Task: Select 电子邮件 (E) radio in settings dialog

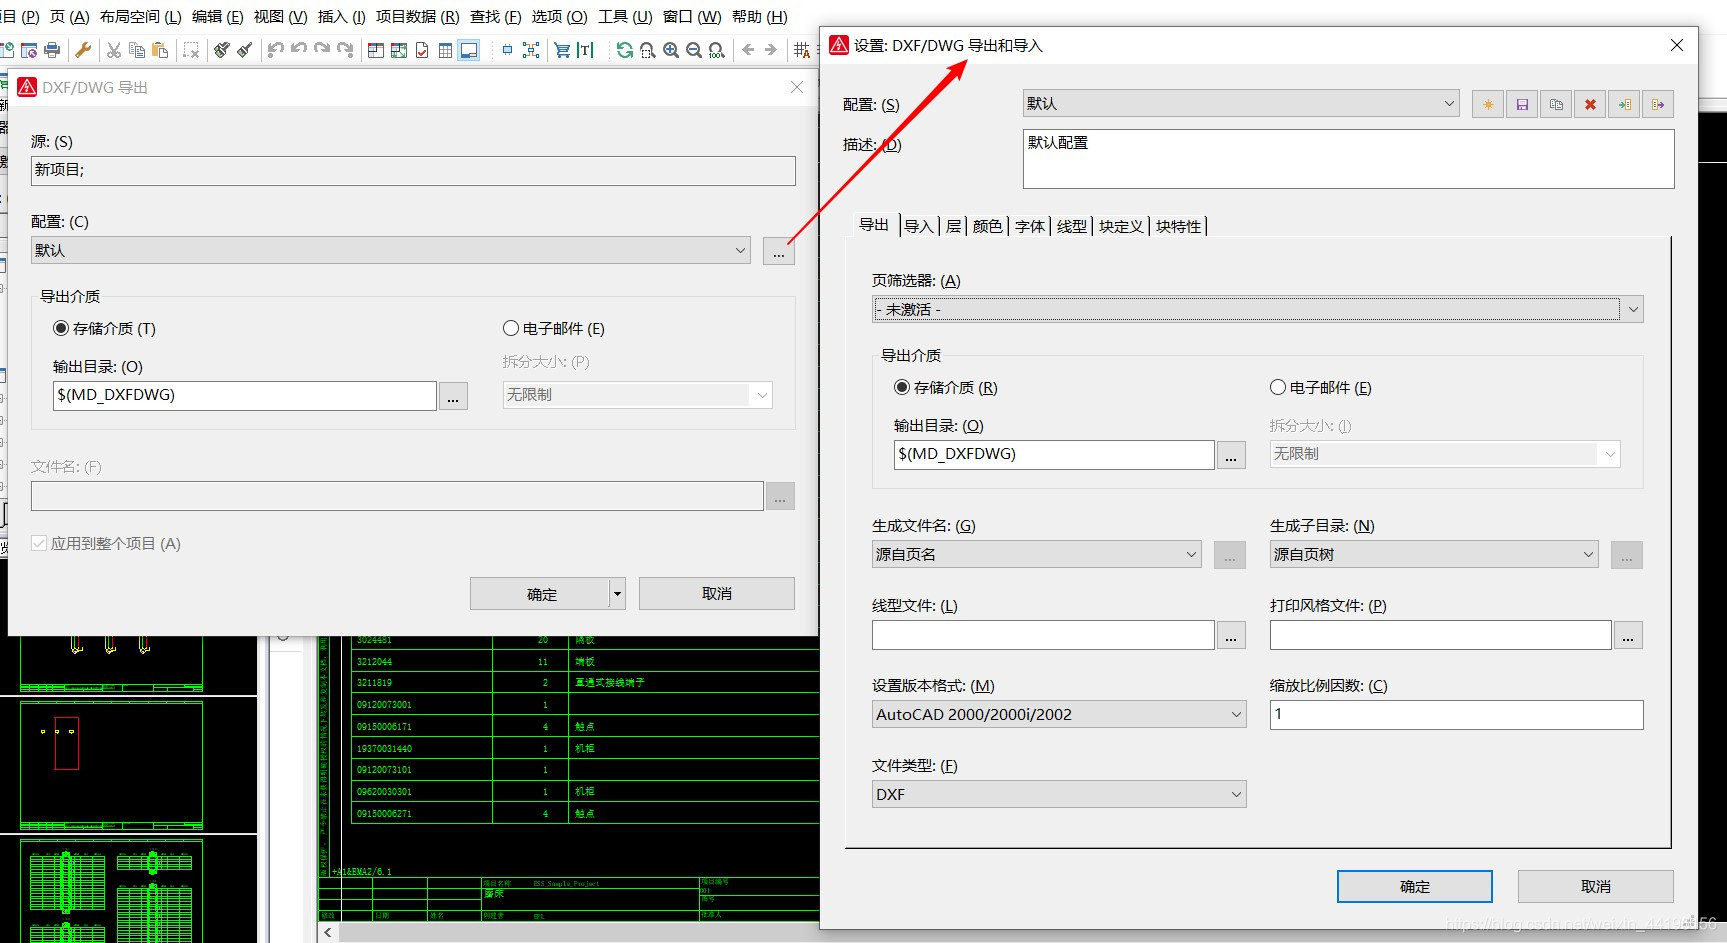Action: click(x=1278, y=387)
